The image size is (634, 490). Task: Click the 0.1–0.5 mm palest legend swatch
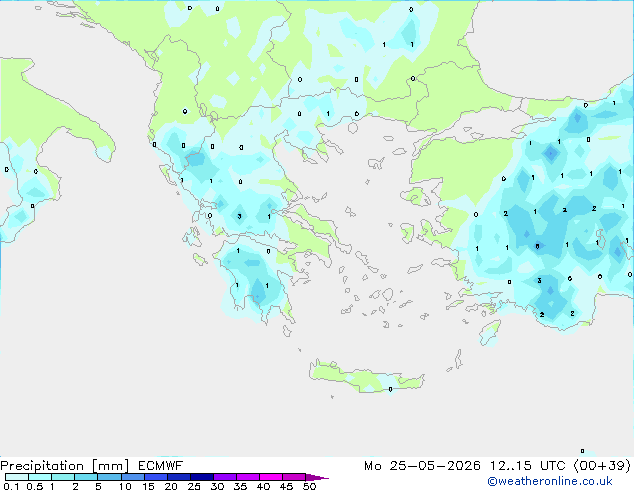17,477
